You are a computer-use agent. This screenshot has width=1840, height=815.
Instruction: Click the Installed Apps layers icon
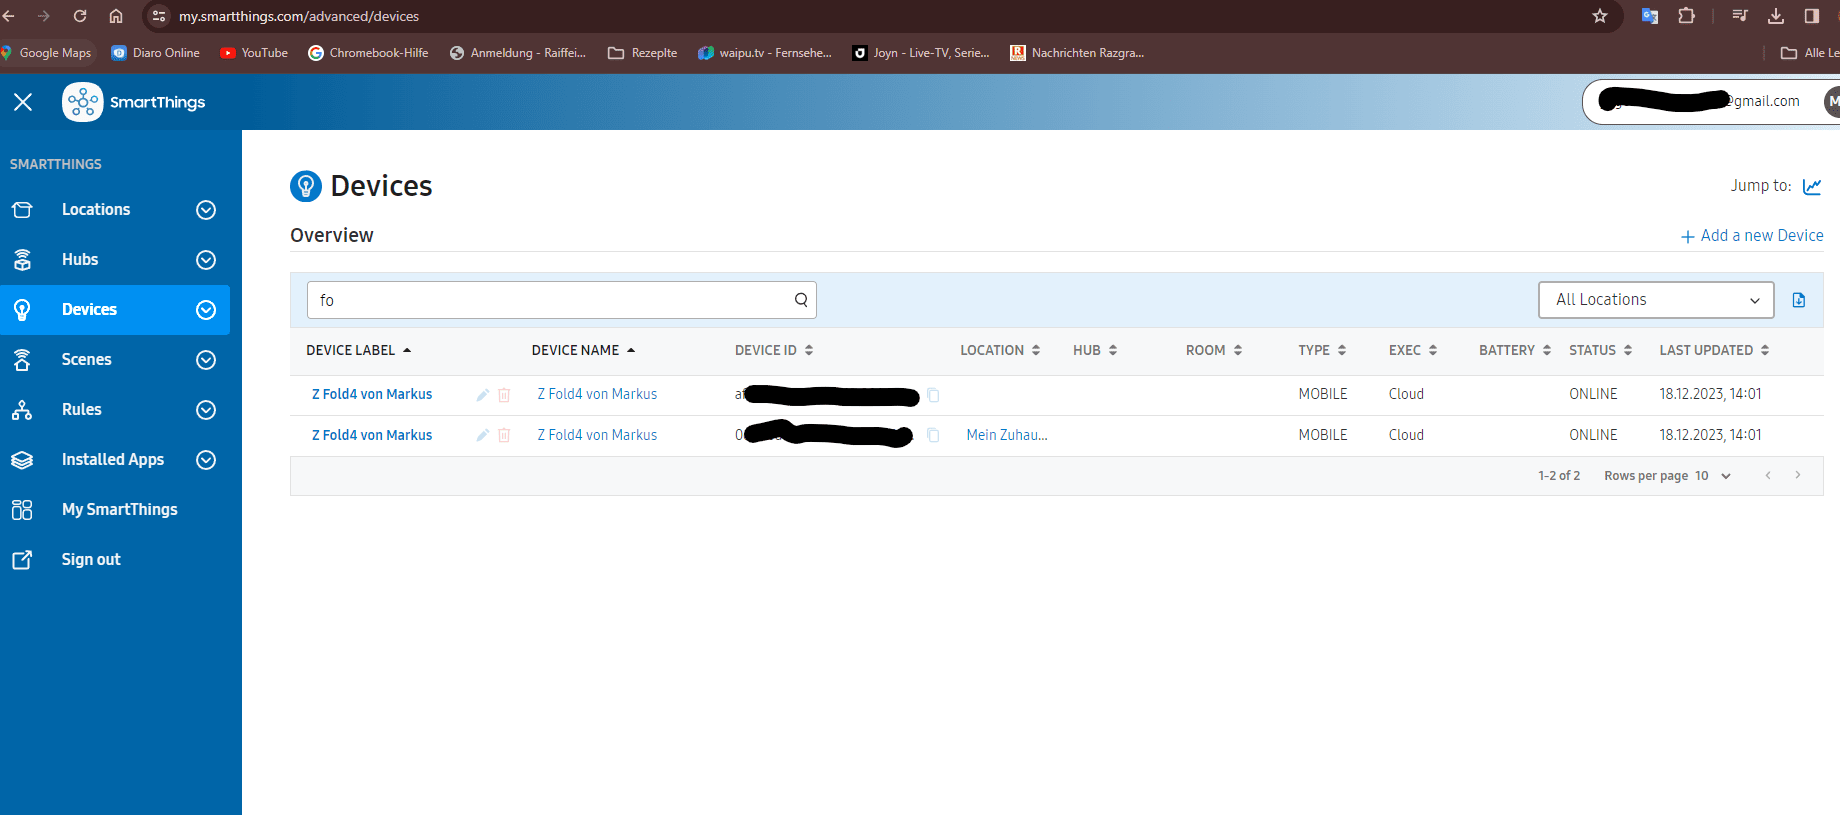coord(22,460)
